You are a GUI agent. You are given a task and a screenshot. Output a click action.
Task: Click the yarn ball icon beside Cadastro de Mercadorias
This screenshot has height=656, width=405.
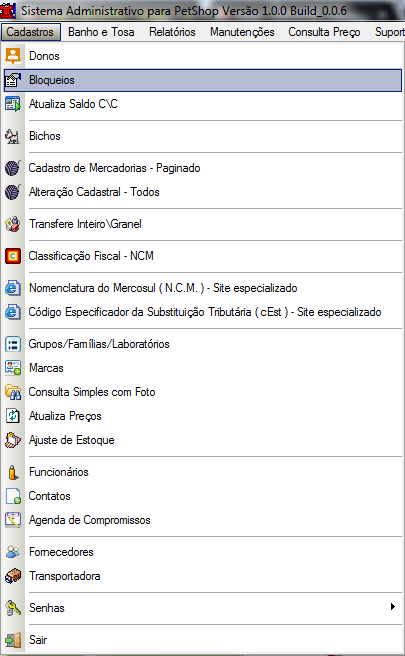coord(13,168)
